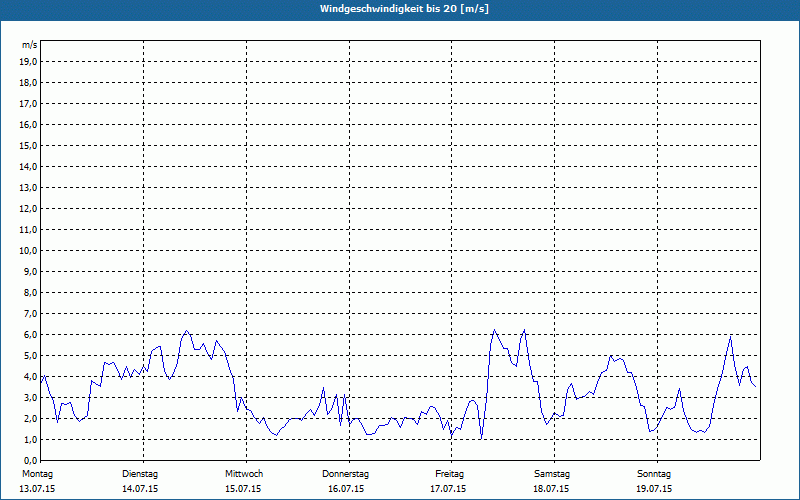Click the 2,0 axis label

[x=31, y=418]
